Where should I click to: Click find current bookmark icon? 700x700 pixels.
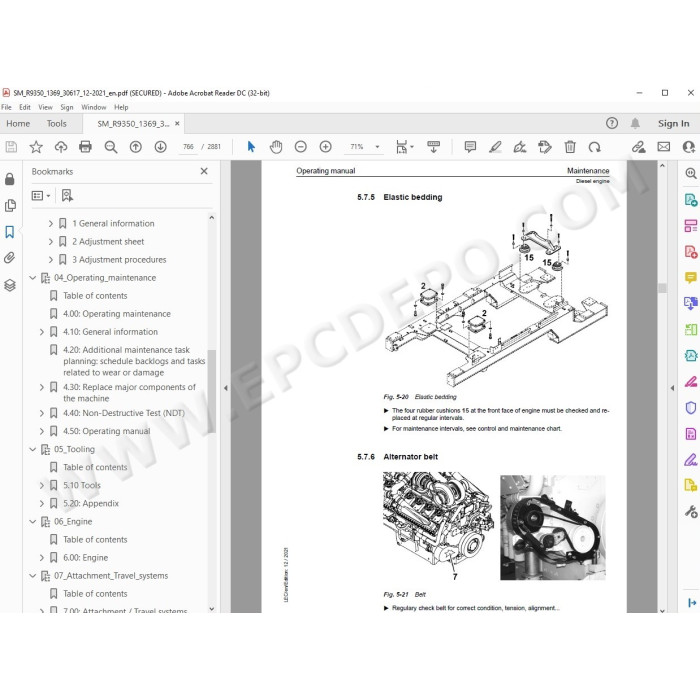[x=67, y=196]
